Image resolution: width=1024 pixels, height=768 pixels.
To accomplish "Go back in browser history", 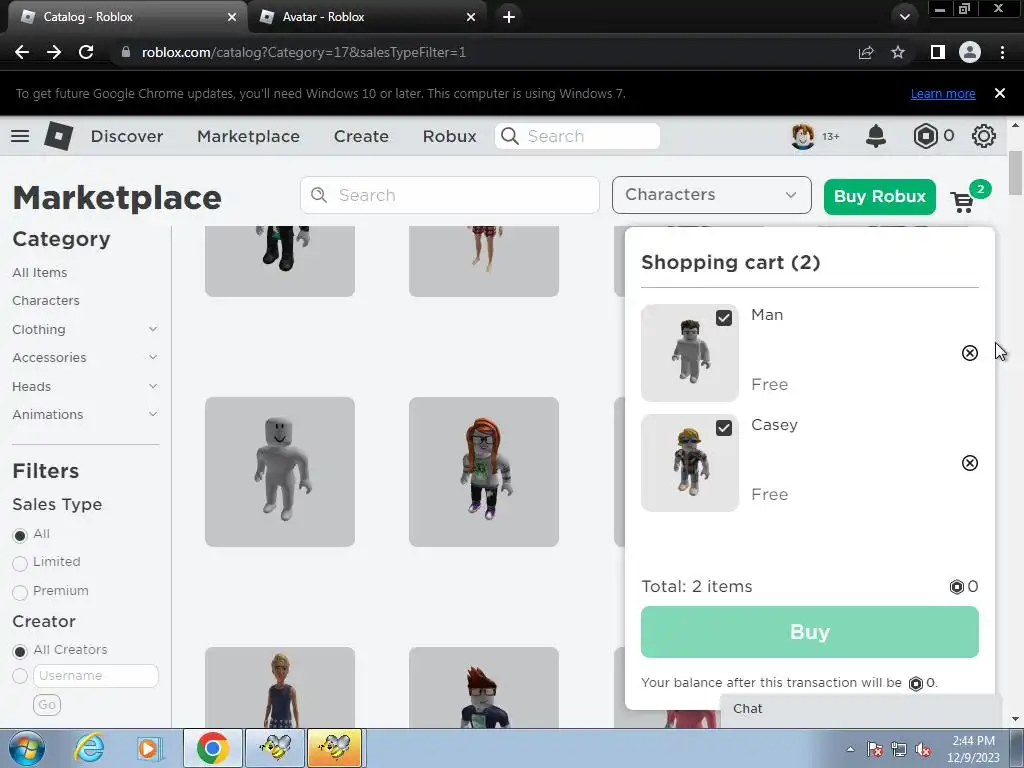I will click(x=22, y=52).
